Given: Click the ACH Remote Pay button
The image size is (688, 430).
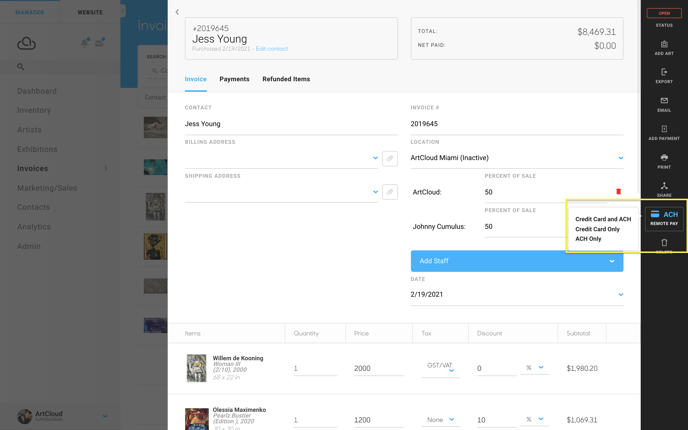Looking at the screenshot, I should pyautogui.click(x=664, y=218).
